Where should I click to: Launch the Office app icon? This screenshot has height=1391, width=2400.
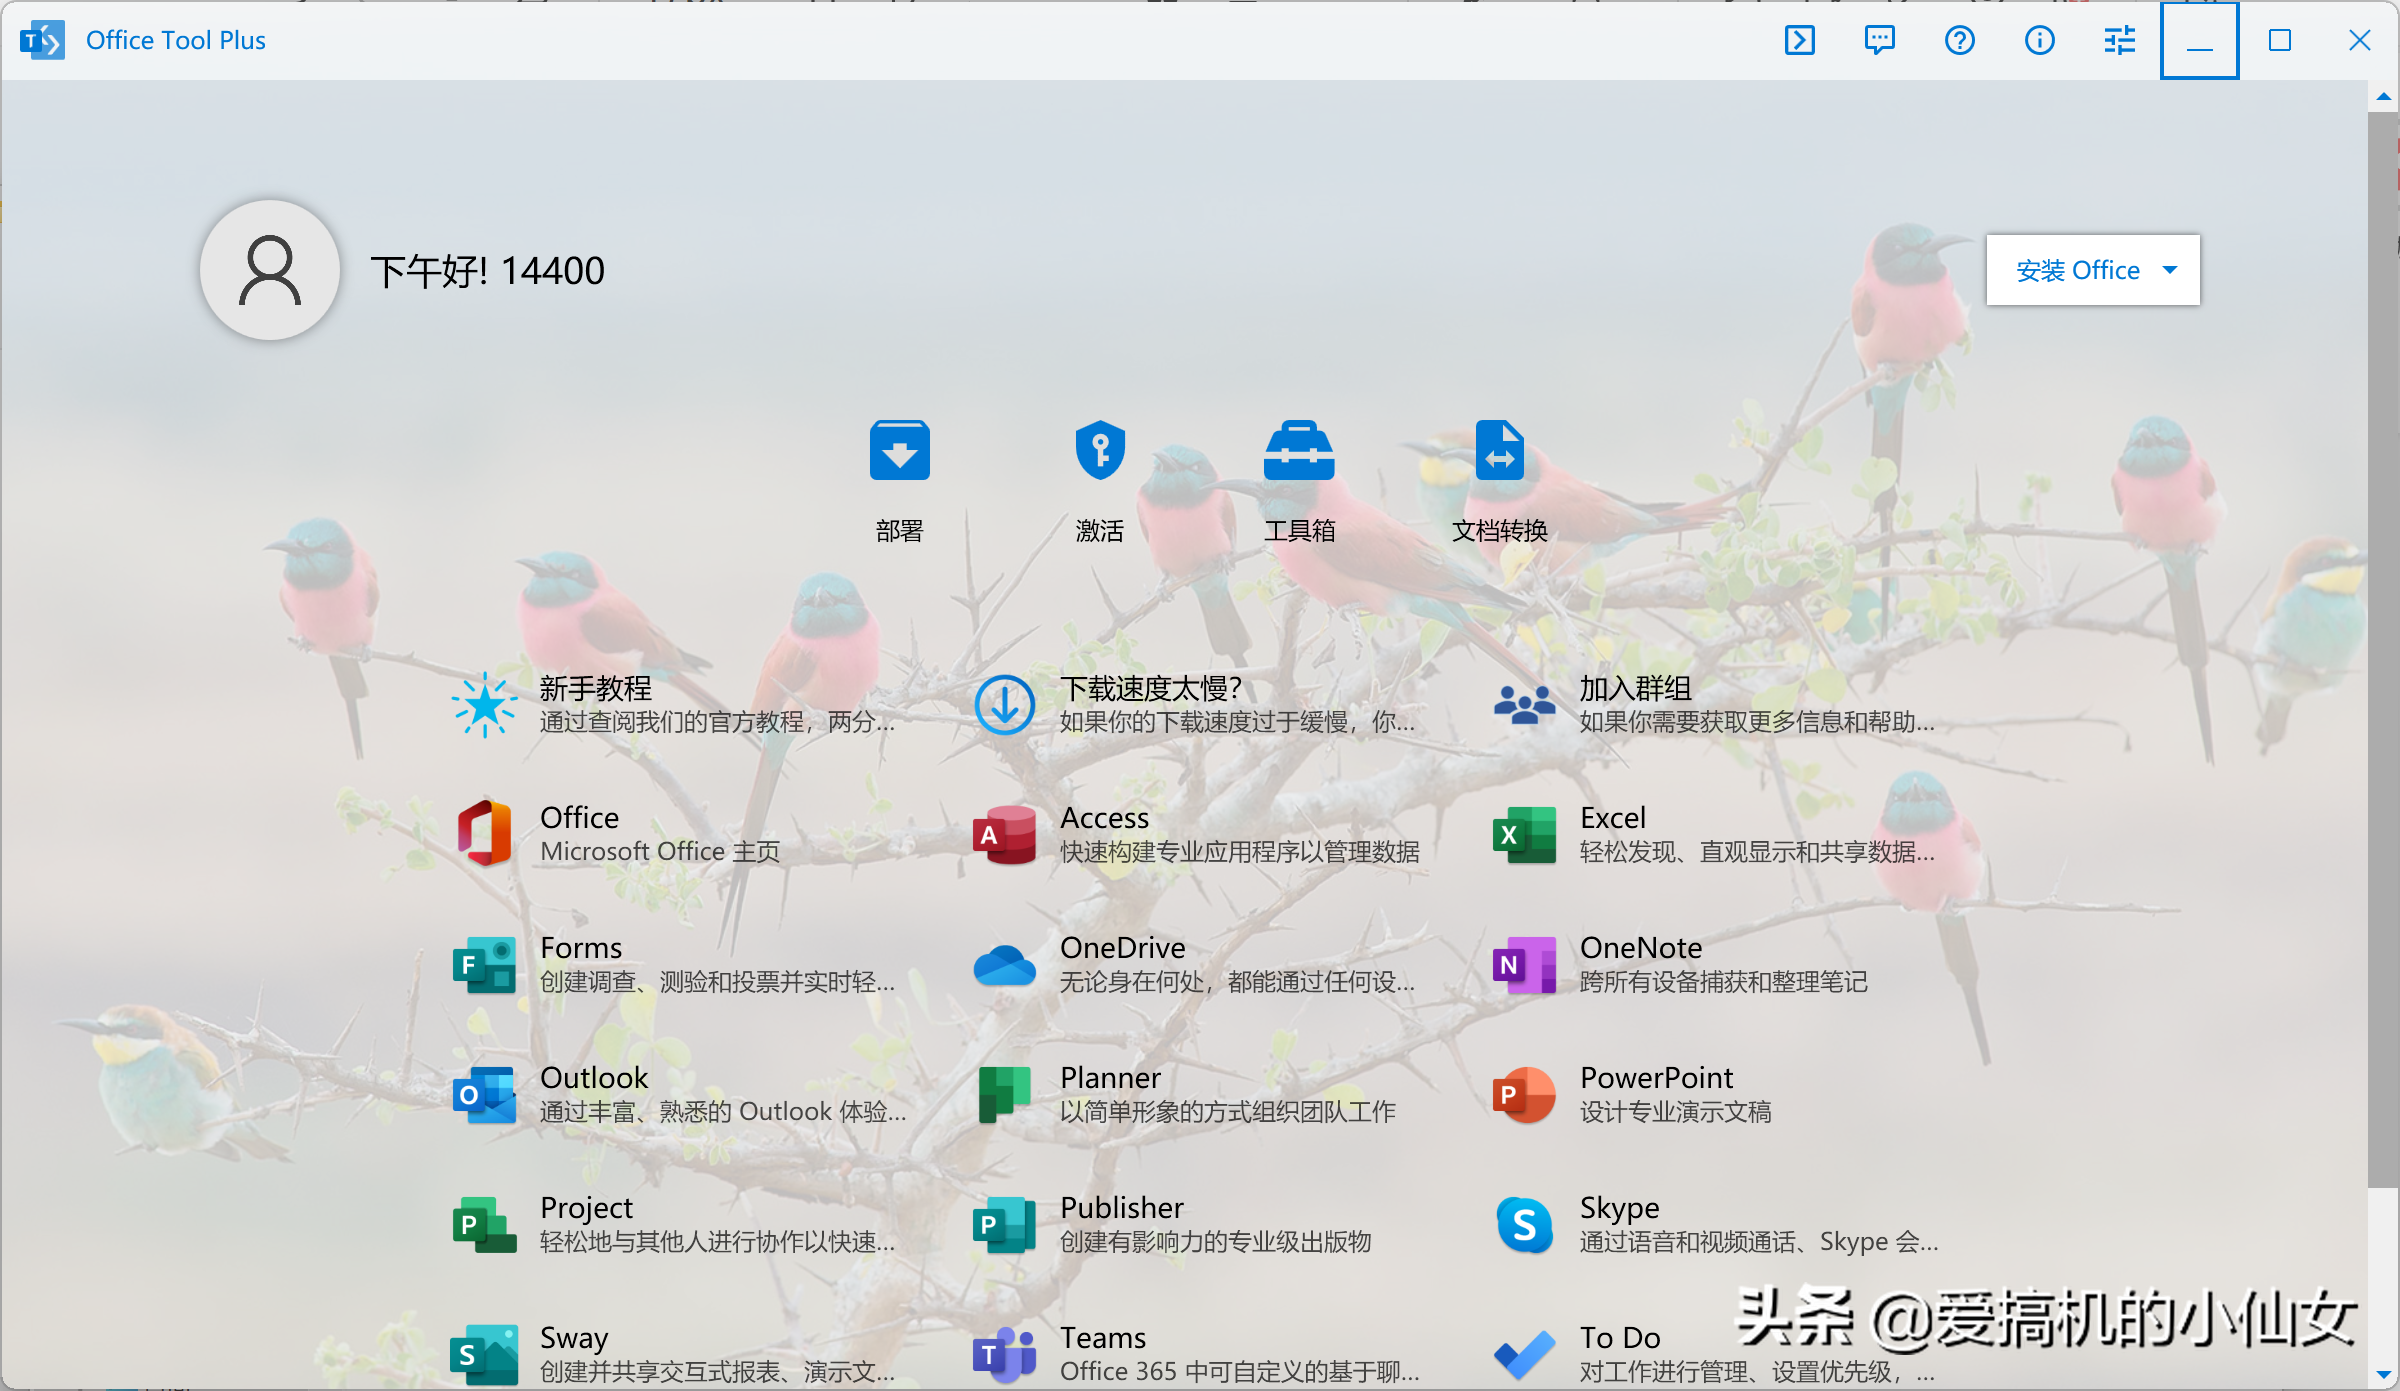484,834
